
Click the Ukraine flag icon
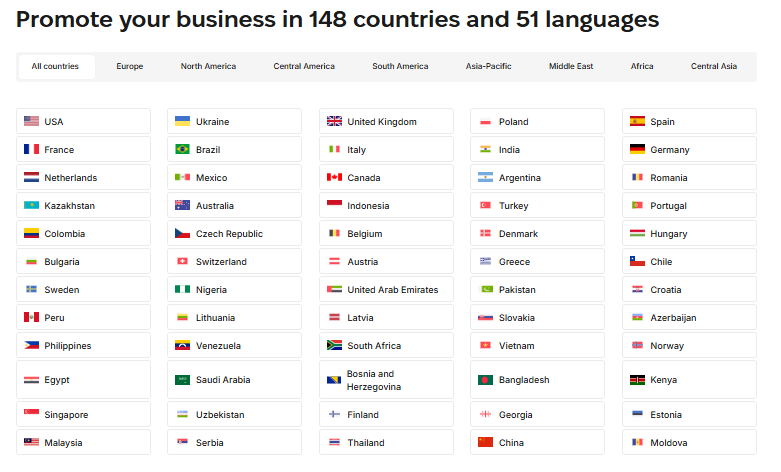182,121
